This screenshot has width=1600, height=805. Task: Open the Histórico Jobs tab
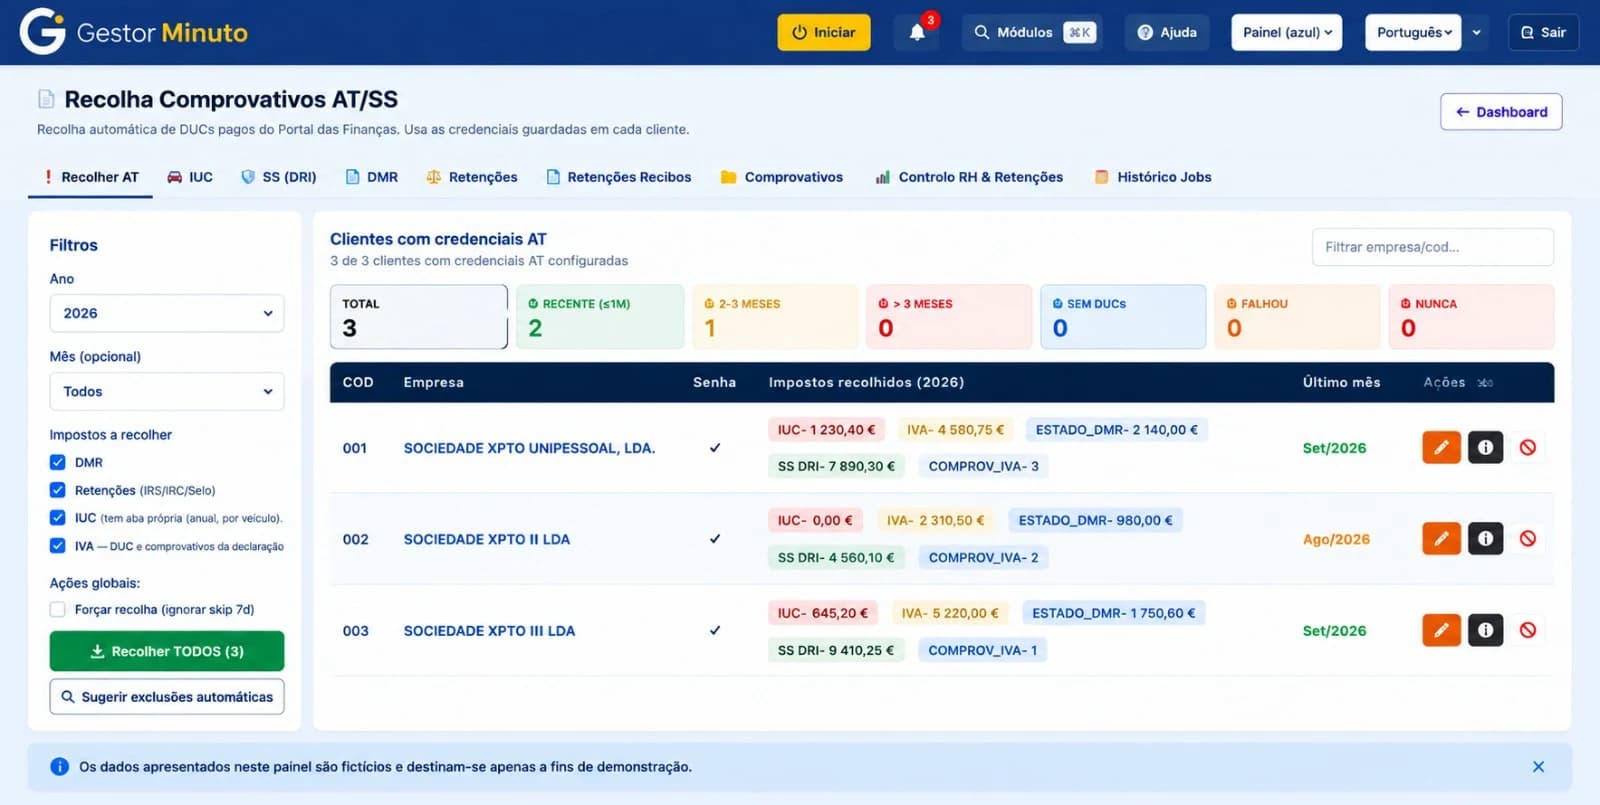tap(1153, 177)
